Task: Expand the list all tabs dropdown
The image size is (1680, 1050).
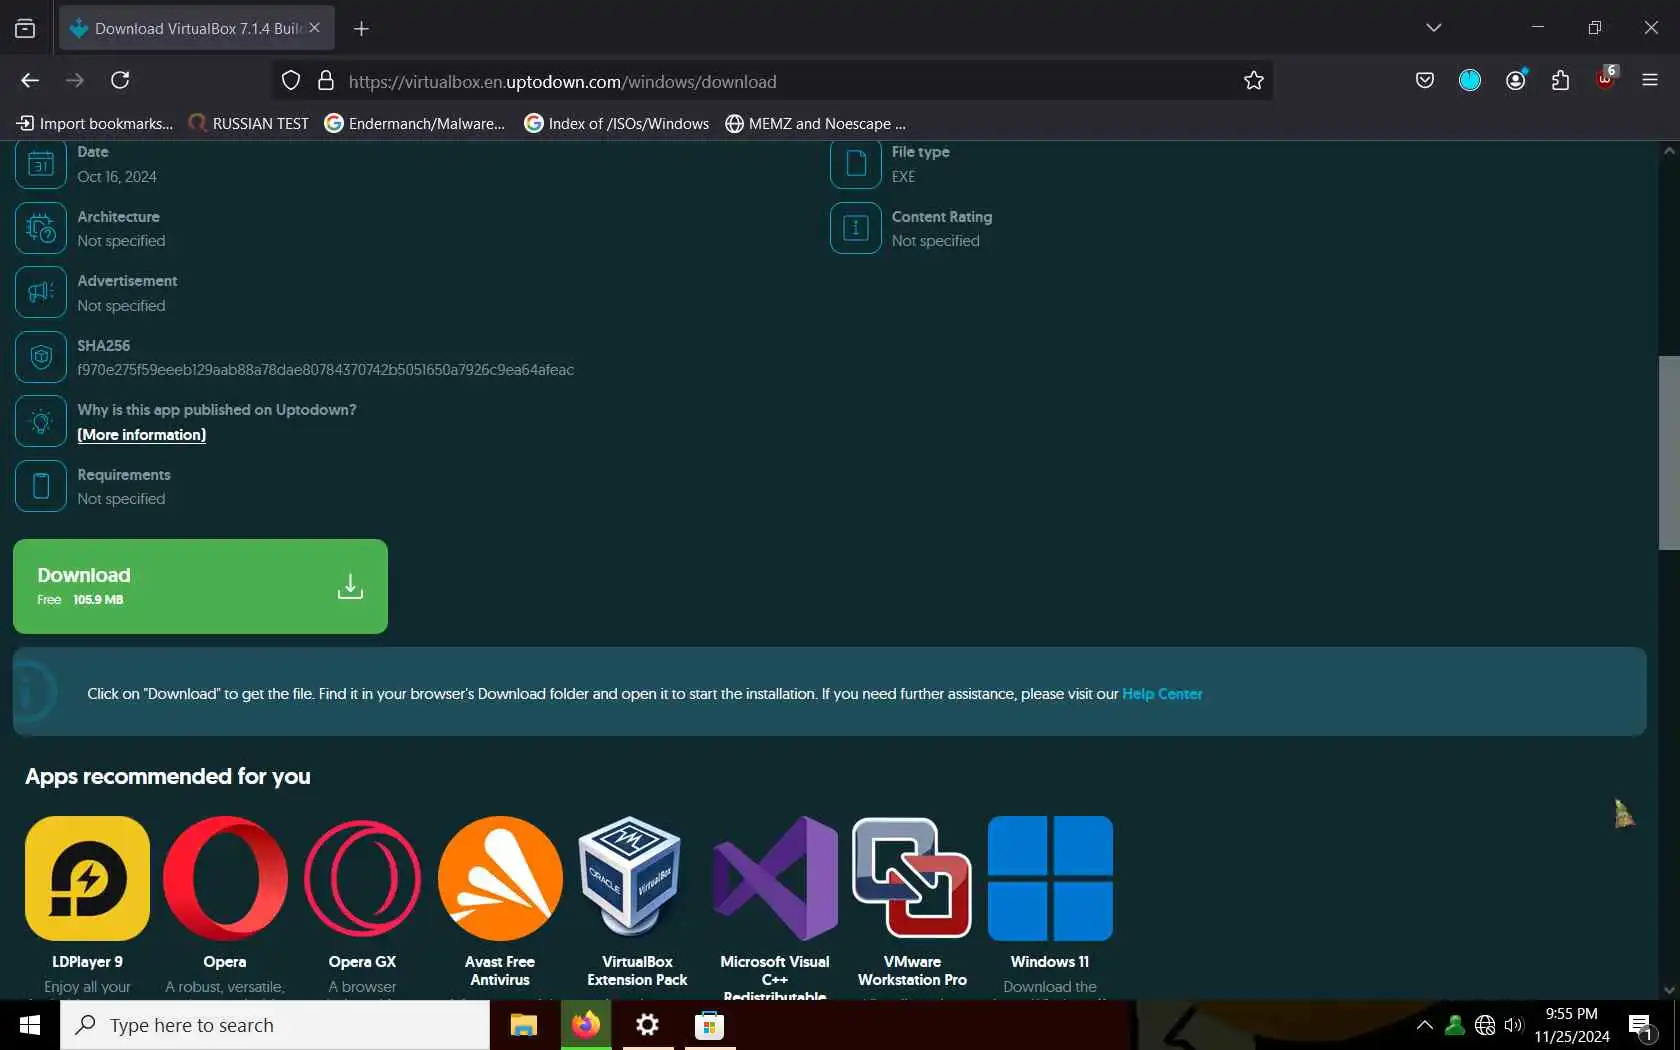Action: 1434,28
